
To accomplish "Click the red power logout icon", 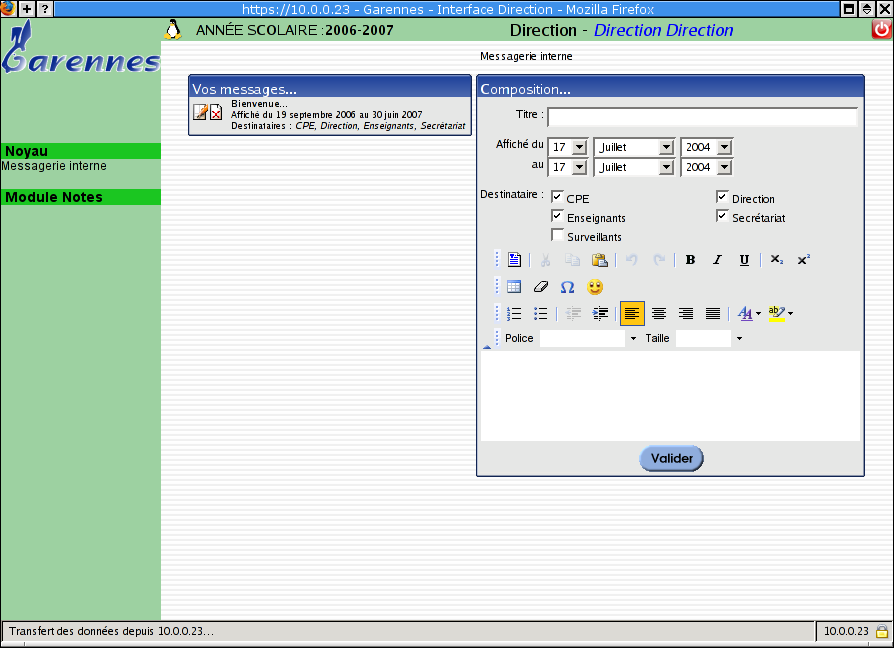I will [881, 30].
